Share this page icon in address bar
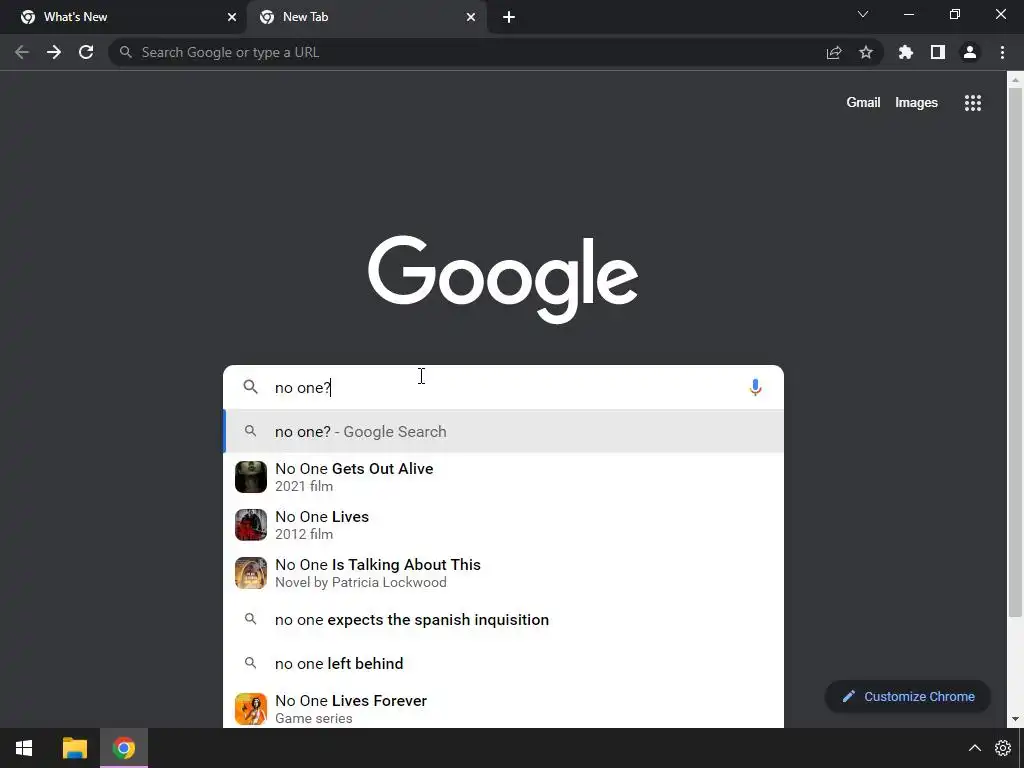Image resolution: width=1024 pixels, height=768 pixels. (x=834, y=52)
